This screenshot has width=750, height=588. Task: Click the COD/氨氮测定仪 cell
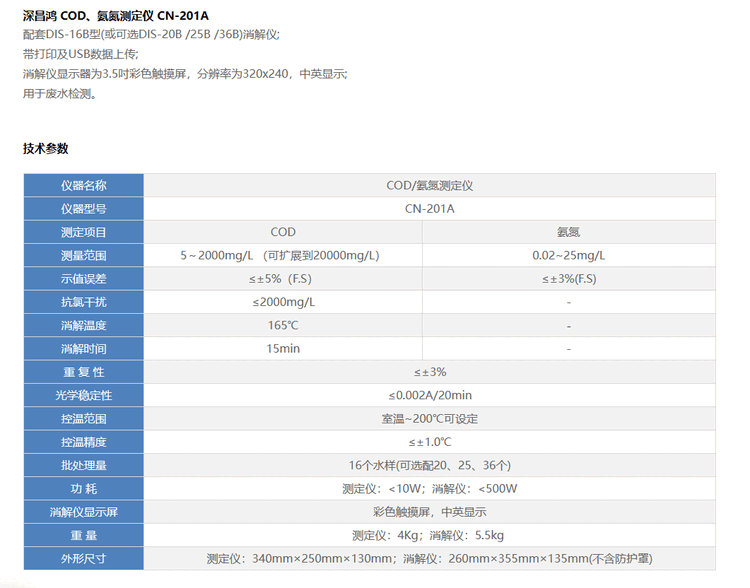430,185
